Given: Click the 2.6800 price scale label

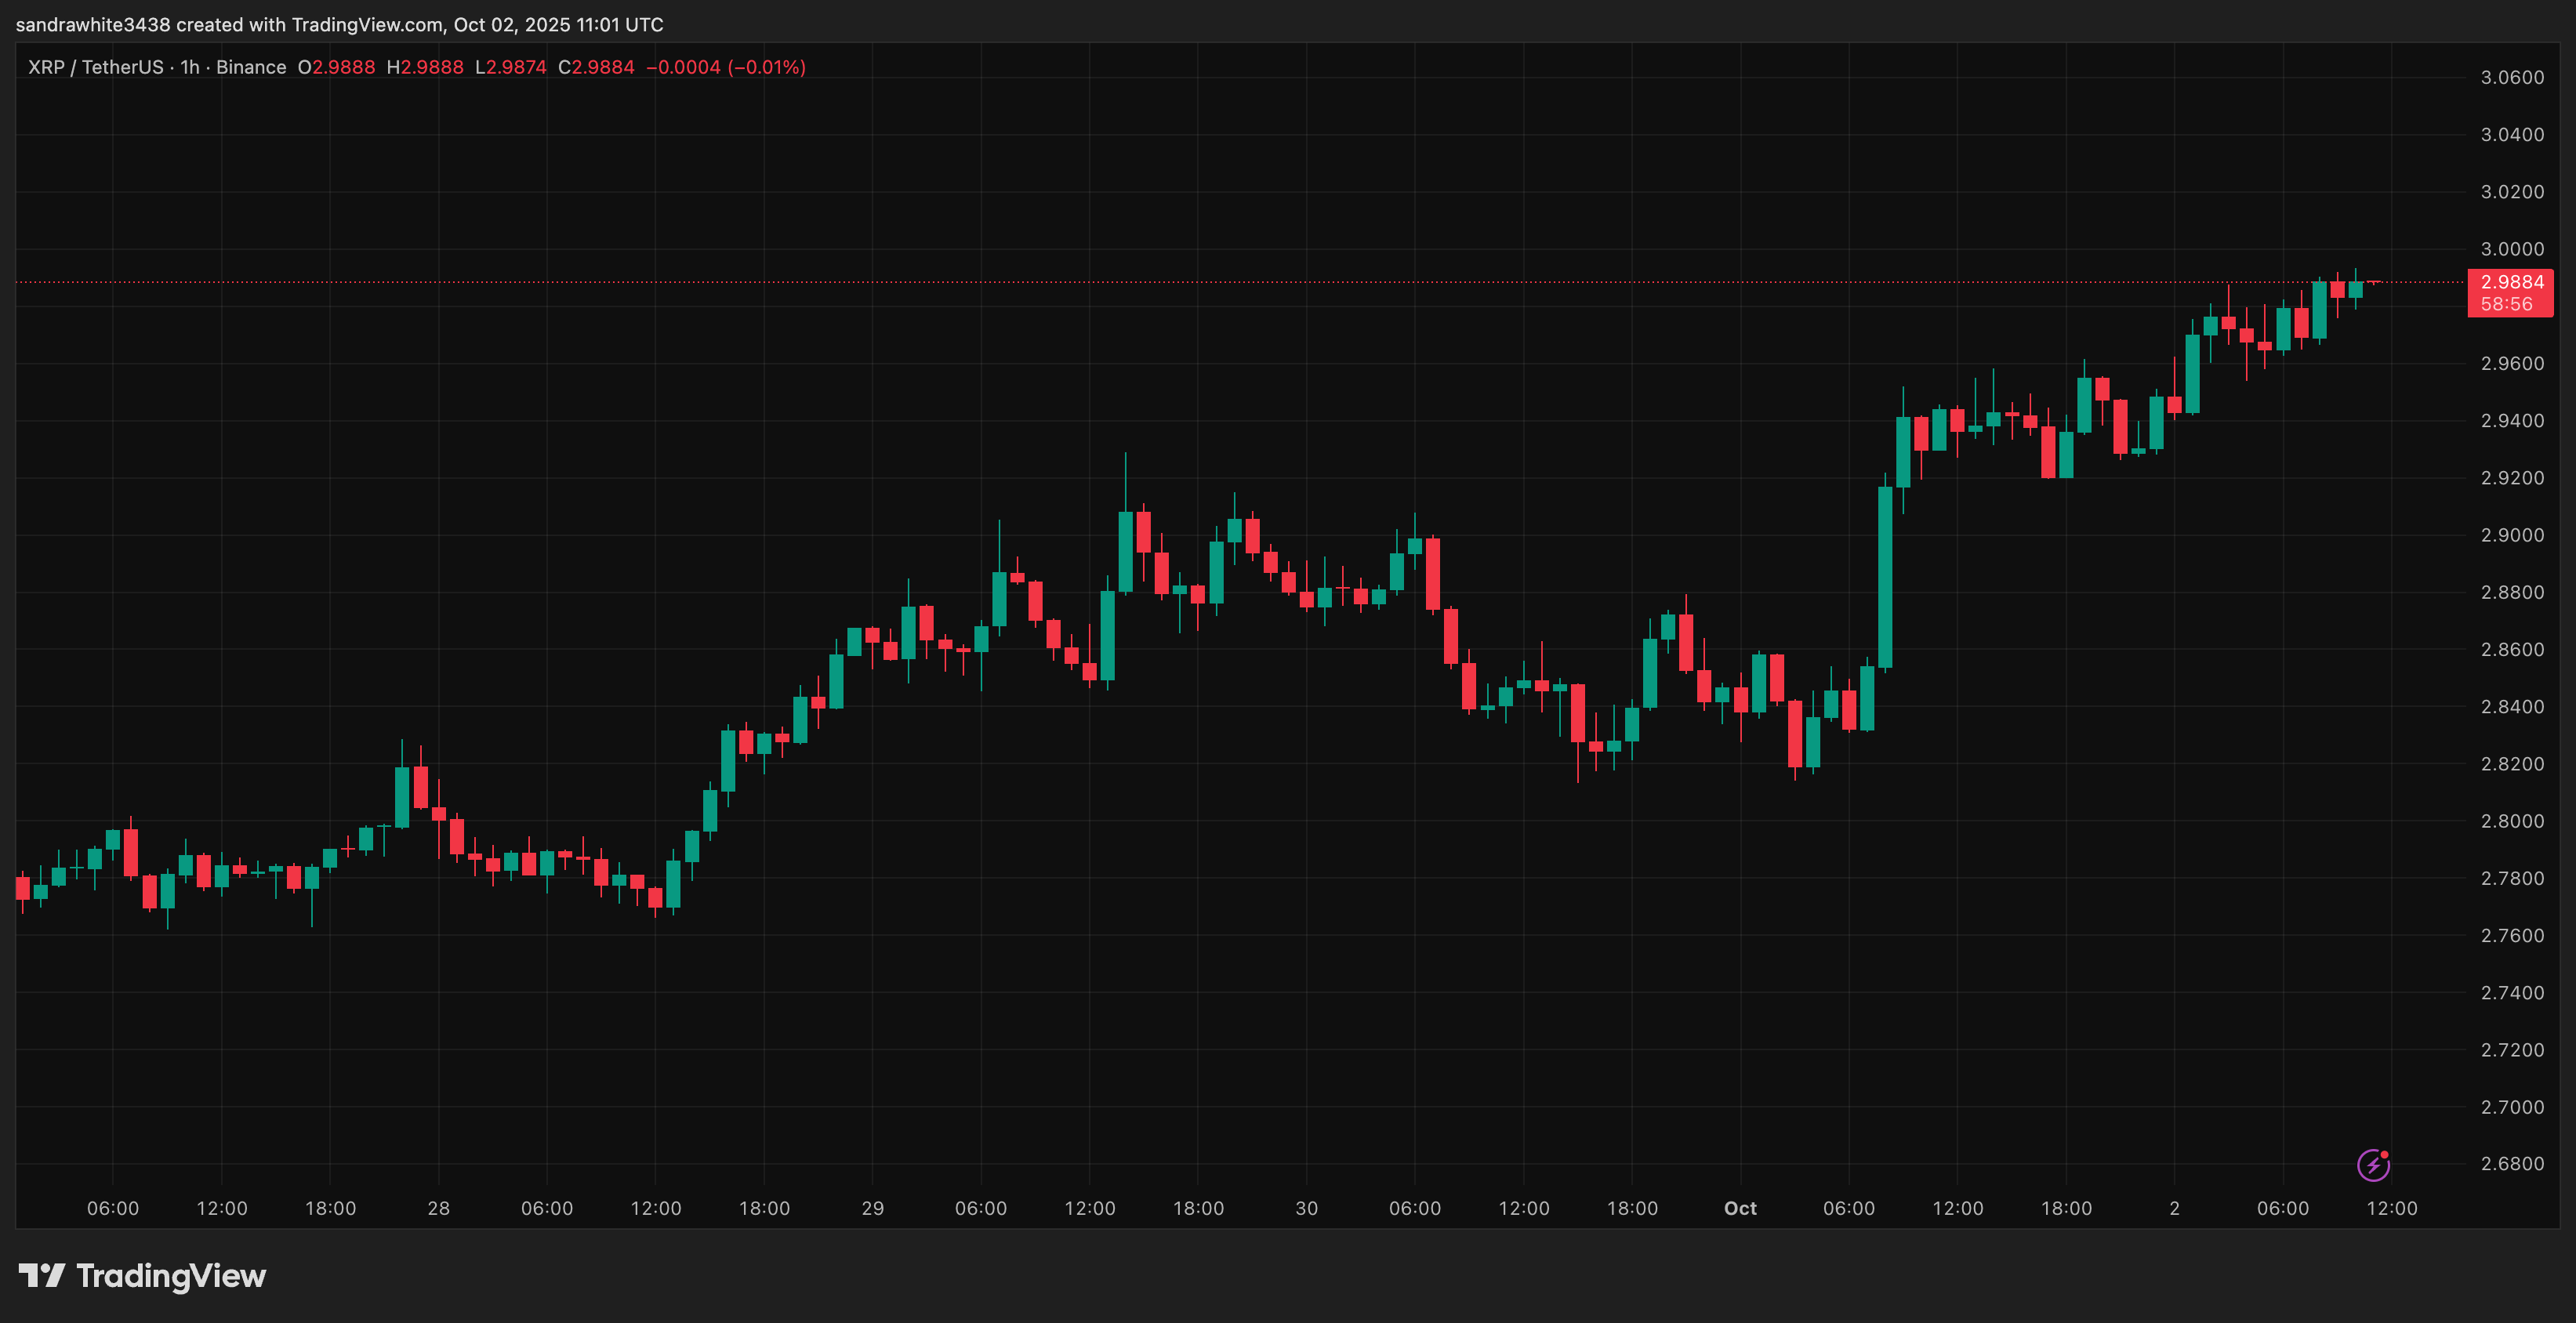Looking at the screenshot, I should tap(2512, 1164).
